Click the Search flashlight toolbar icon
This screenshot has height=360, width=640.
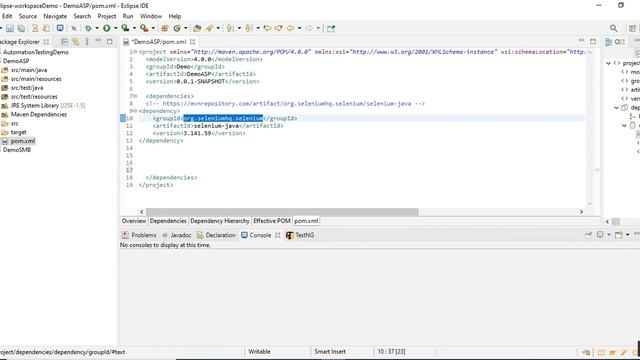tap(209, 28)
